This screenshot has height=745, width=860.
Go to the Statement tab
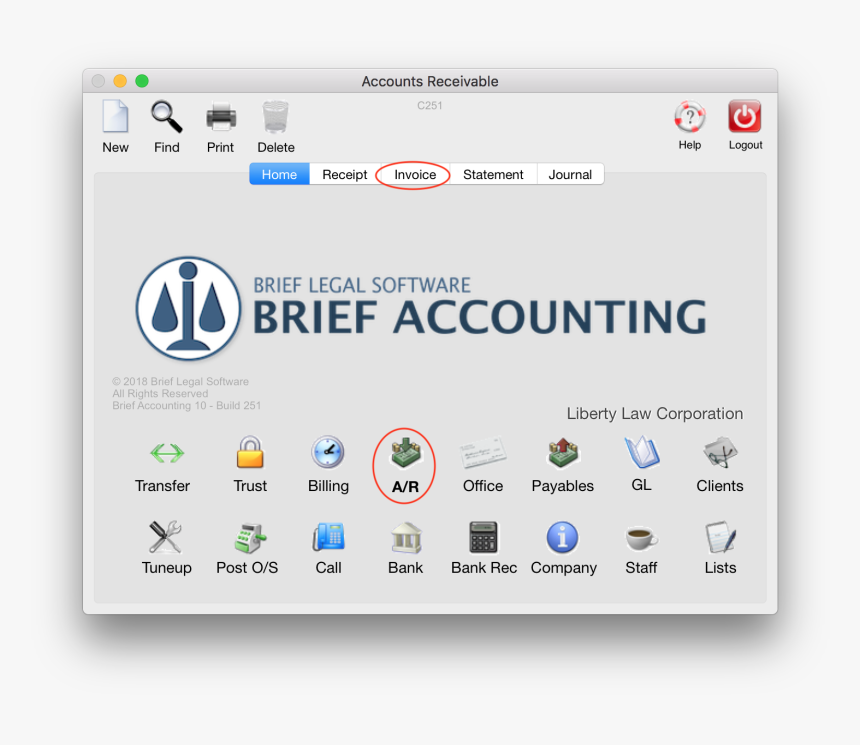point(493,174)
